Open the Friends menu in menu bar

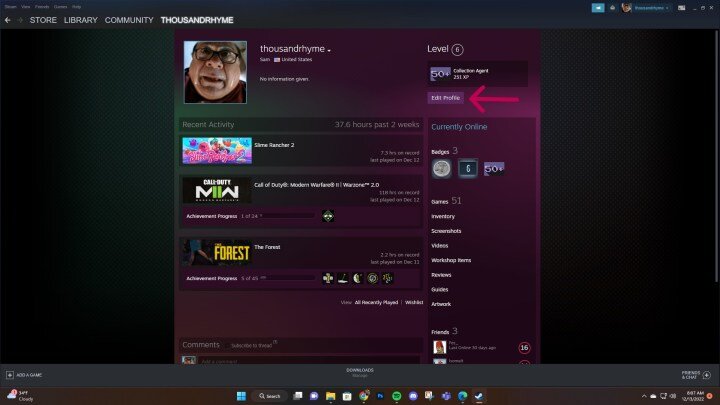click(x=42, y=7)
